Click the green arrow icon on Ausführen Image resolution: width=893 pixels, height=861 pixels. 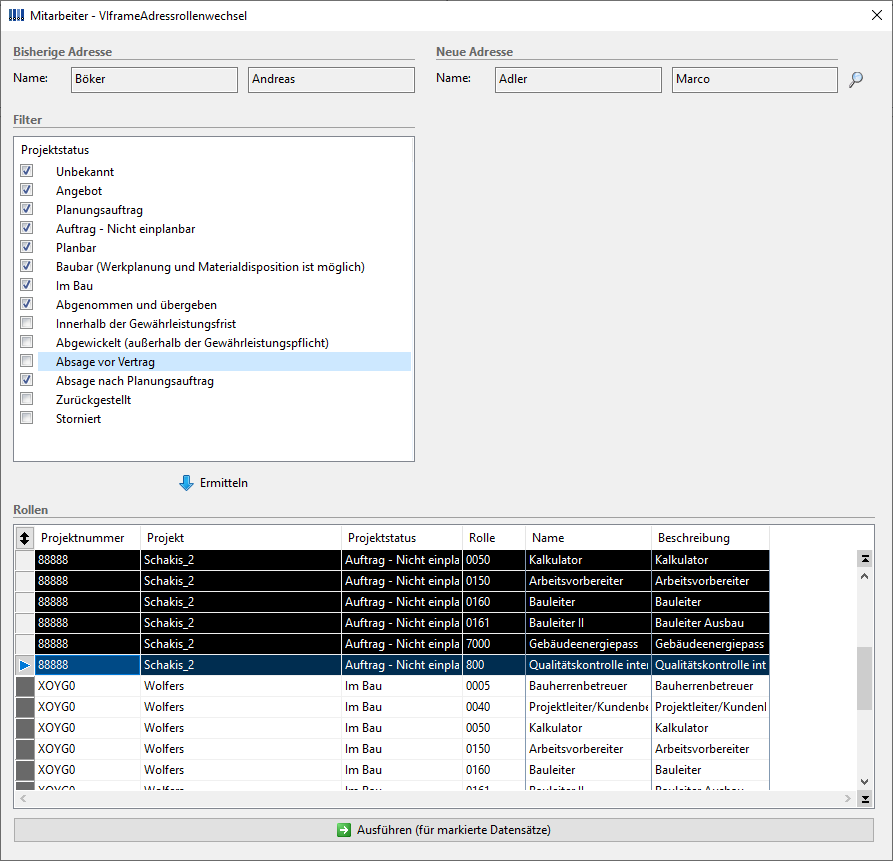[x=344, y=830]
